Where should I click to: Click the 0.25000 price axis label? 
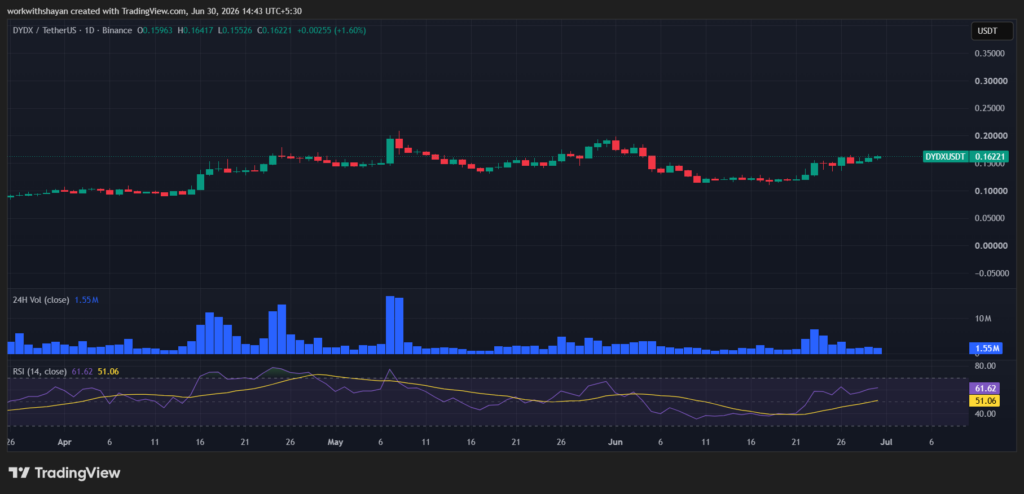click(x=991, y=108)
